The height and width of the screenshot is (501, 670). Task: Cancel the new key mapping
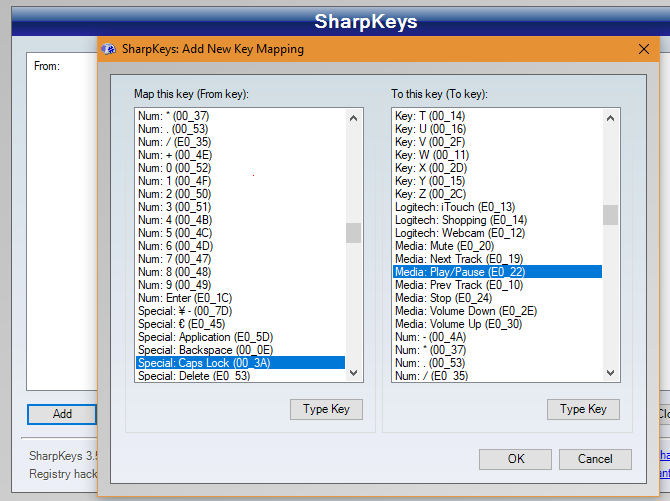[595, 459]
